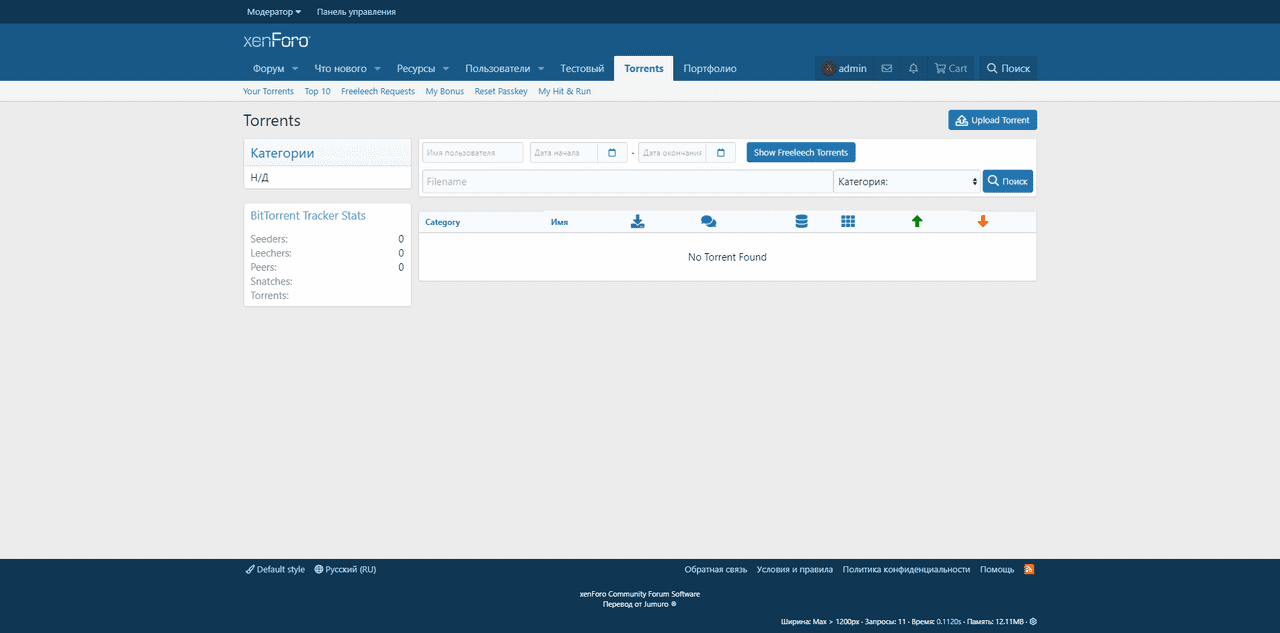Expand the Категория dropdown

(907, 182)
